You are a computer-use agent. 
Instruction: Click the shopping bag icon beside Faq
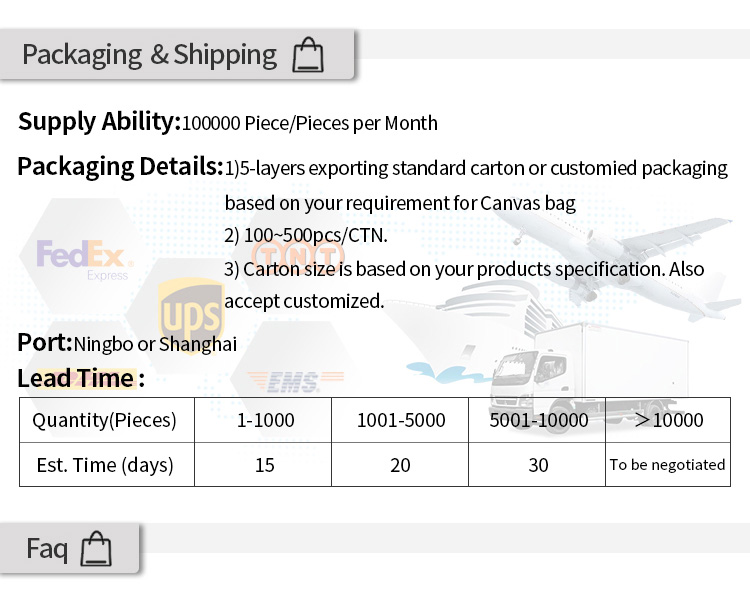96,548
